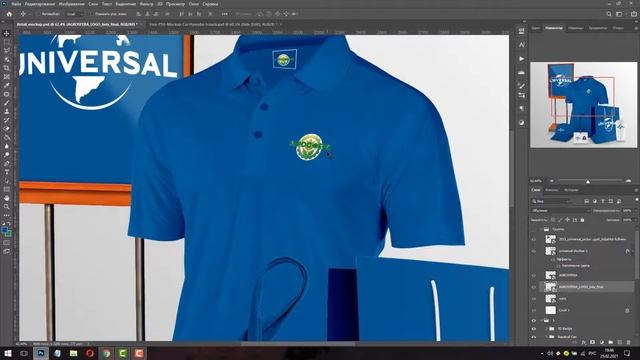Click the Navigator zoom slider handle
Screen dimensions: 640x360
588,181
